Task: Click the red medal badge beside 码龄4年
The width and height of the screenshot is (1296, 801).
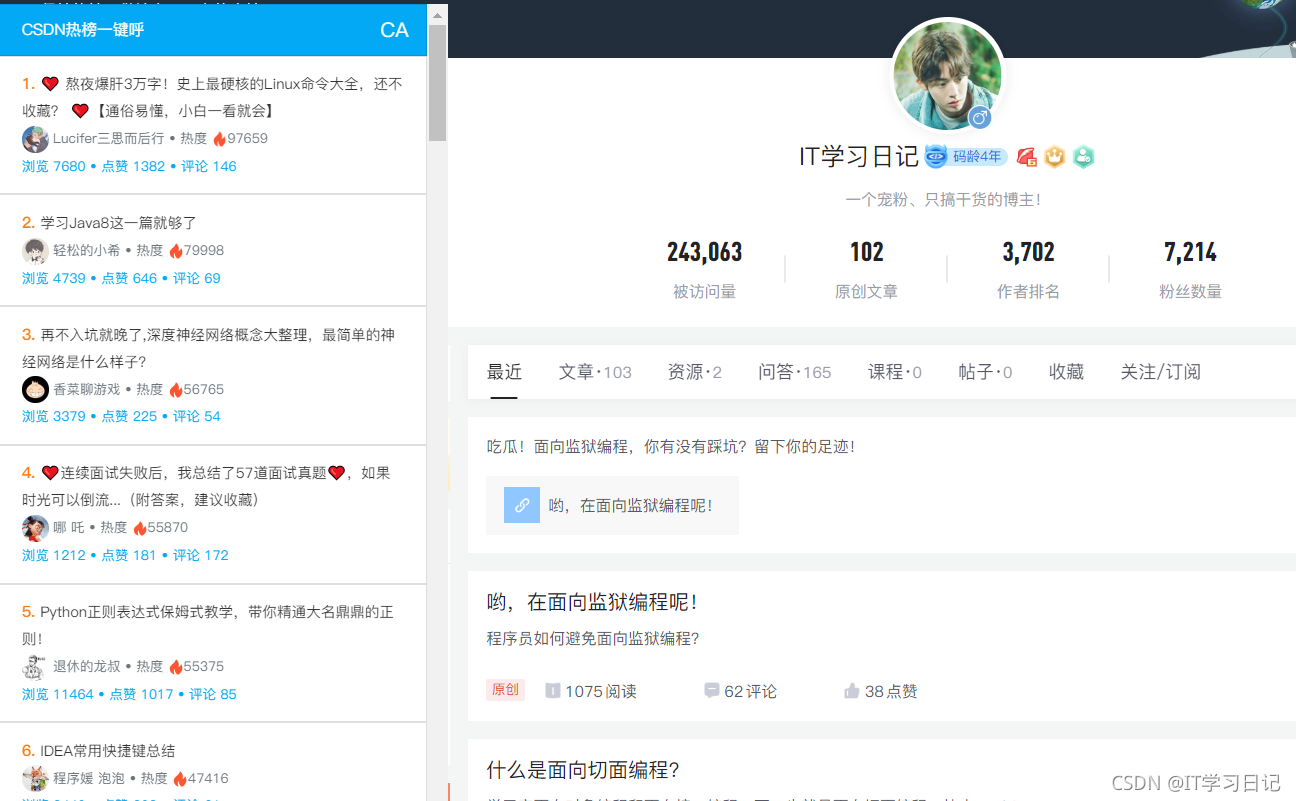Action: click(1027, 156)
